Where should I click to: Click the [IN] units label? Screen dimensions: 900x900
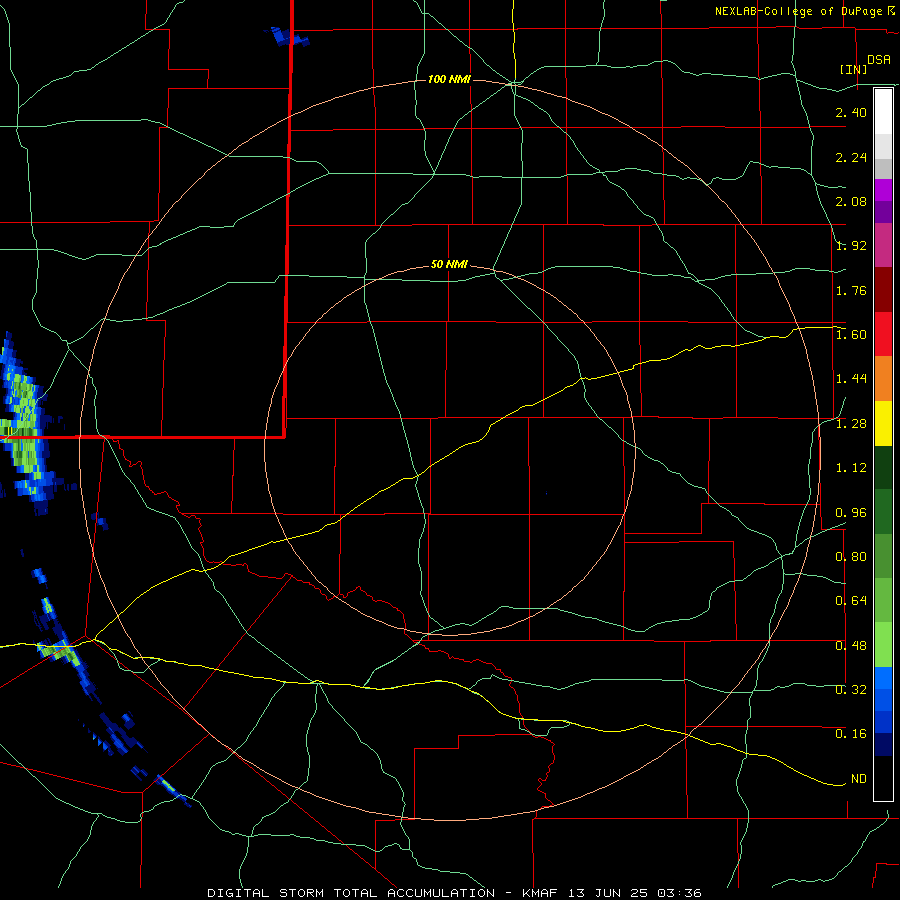tap(853, 69)
